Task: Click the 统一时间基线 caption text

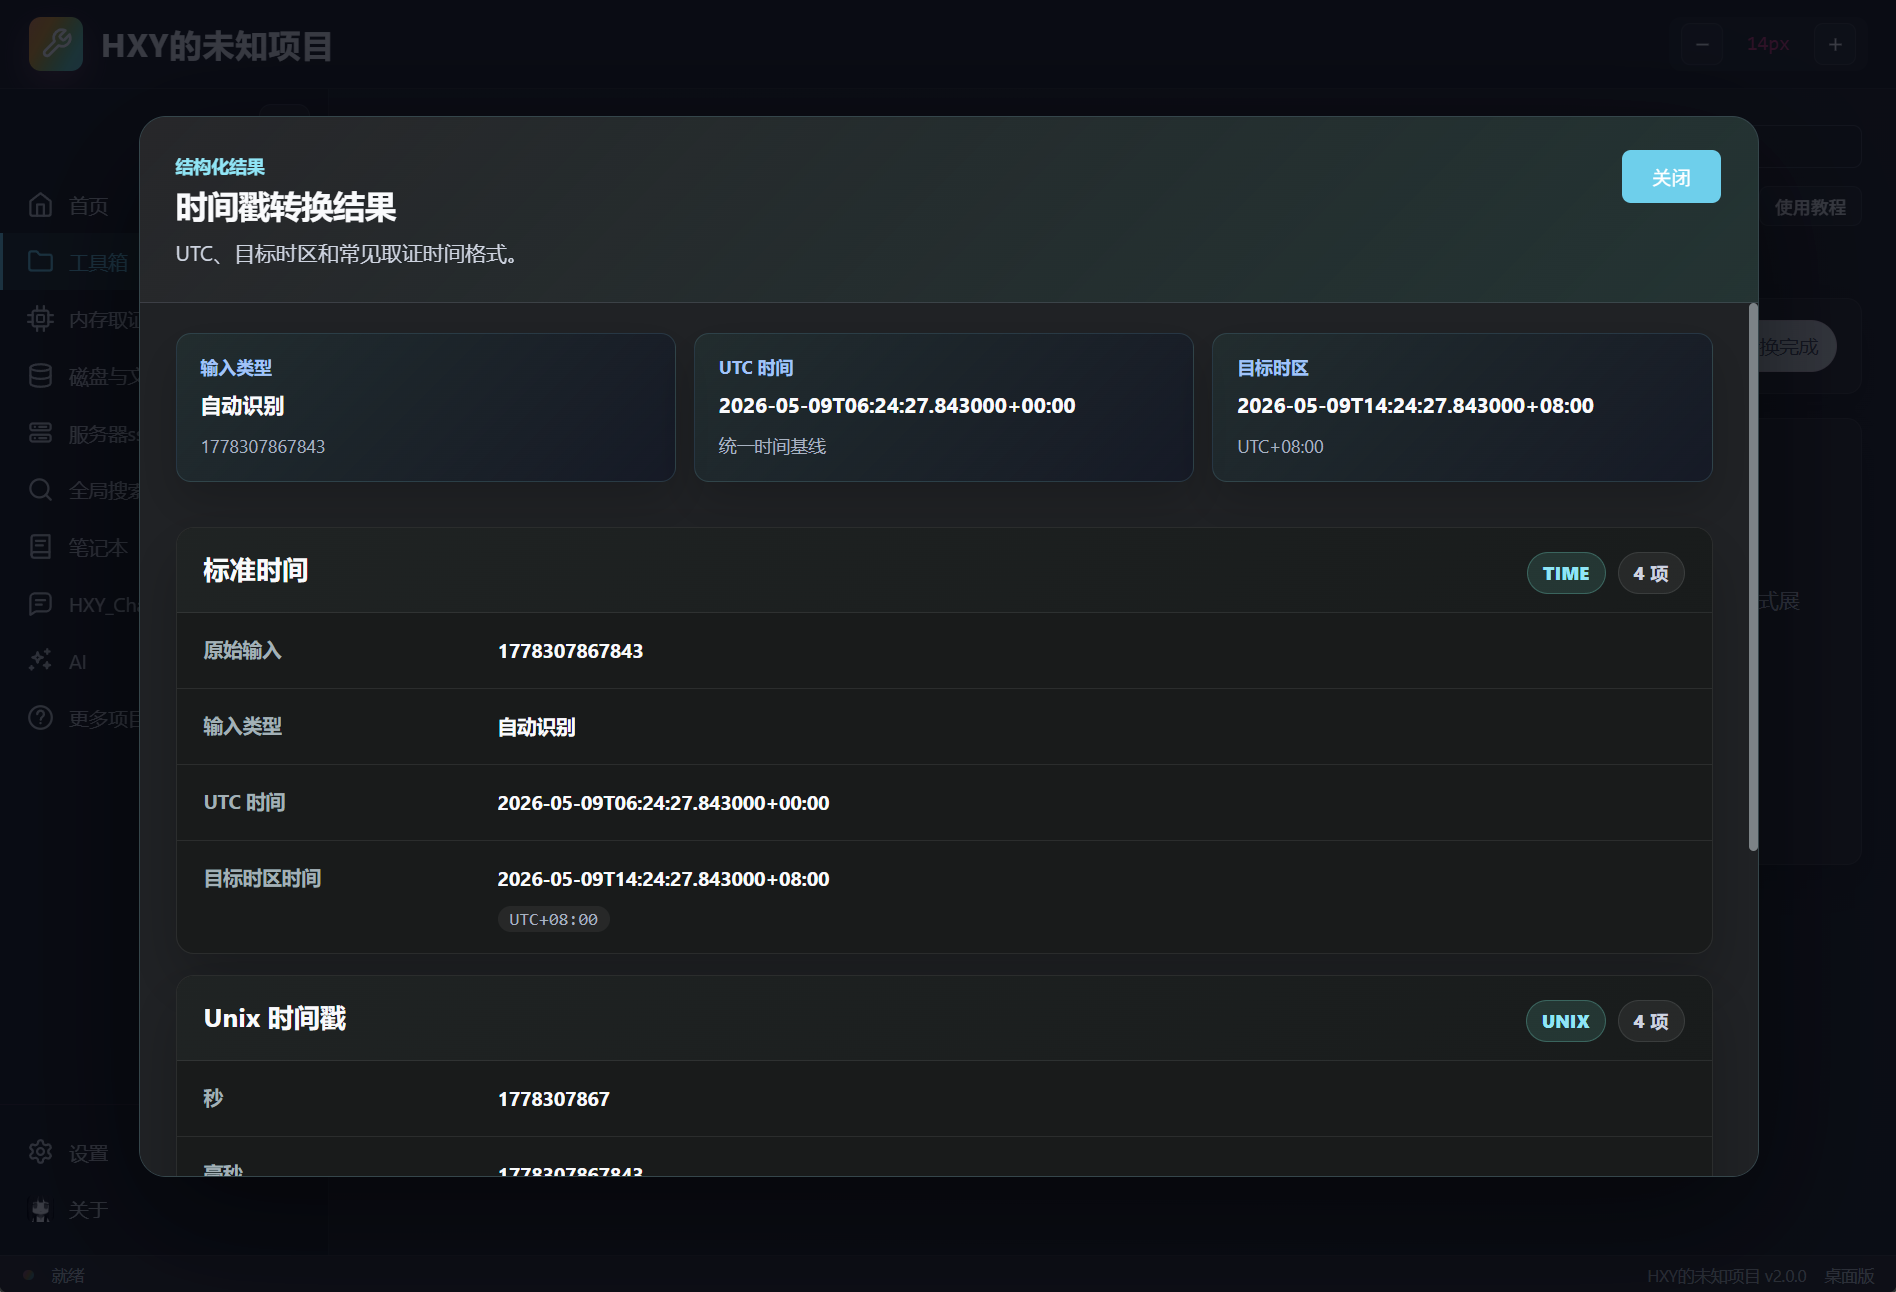Action: [772, 446]
